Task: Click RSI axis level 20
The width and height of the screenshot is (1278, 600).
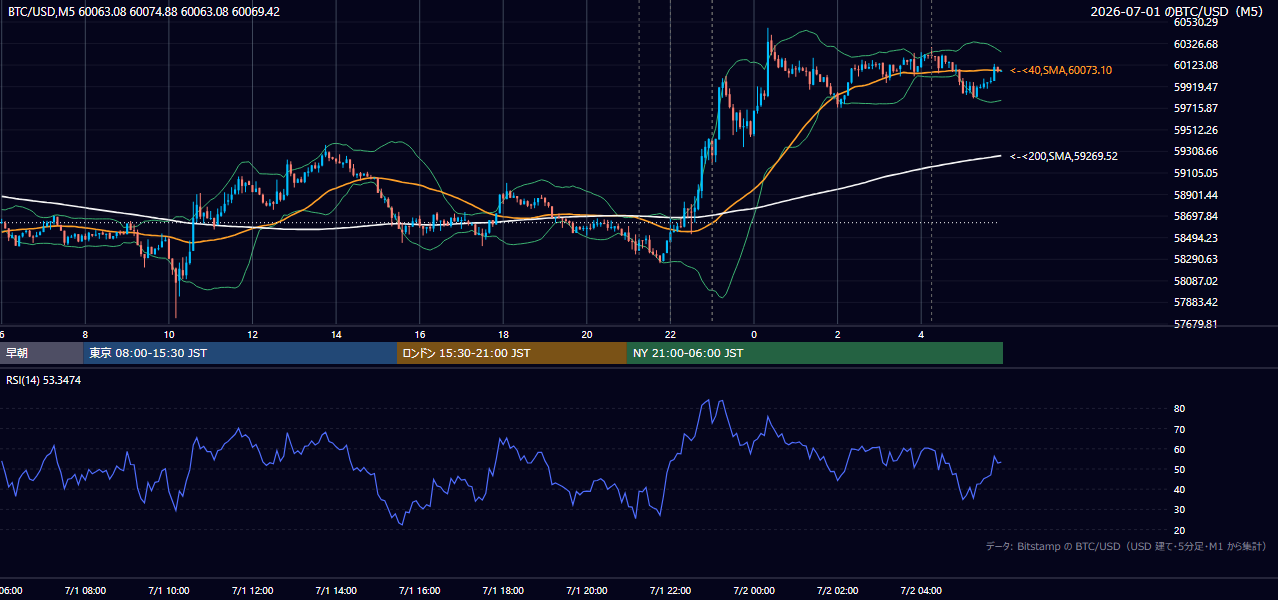Action: (1179, 530)
